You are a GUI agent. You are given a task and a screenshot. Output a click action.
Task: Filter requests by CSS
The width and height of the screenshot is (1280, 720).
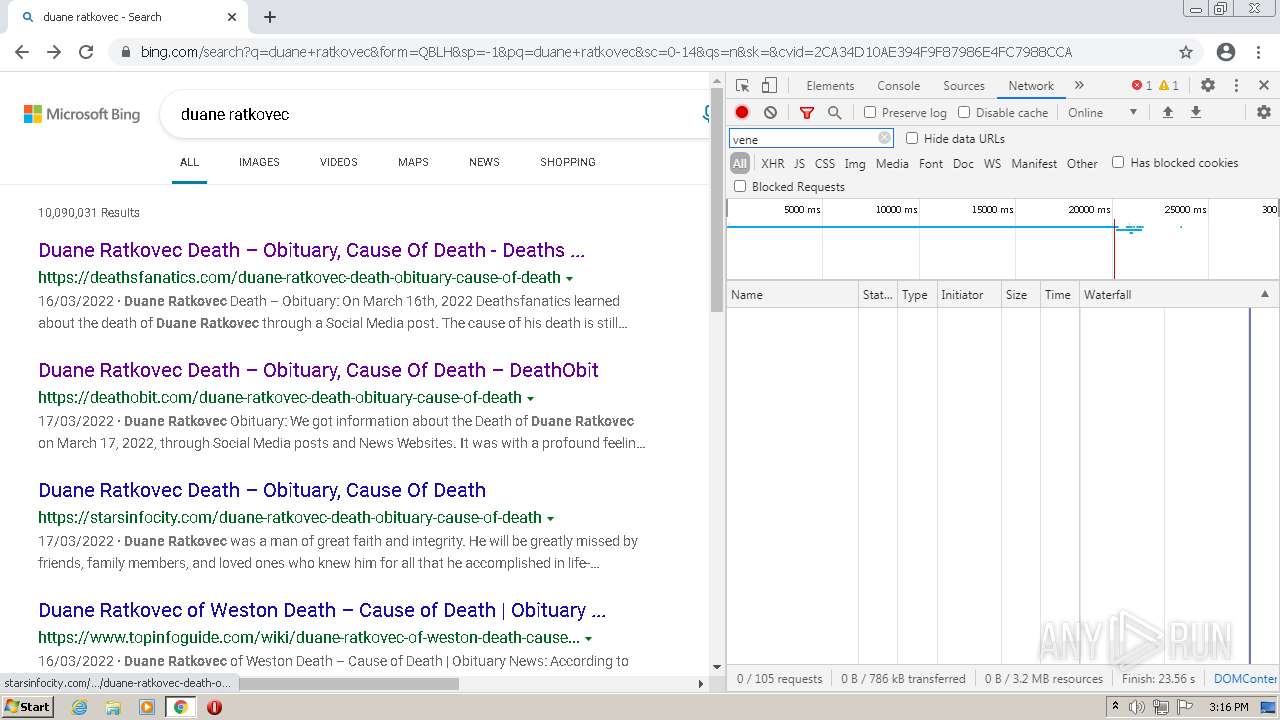point(824,163)
